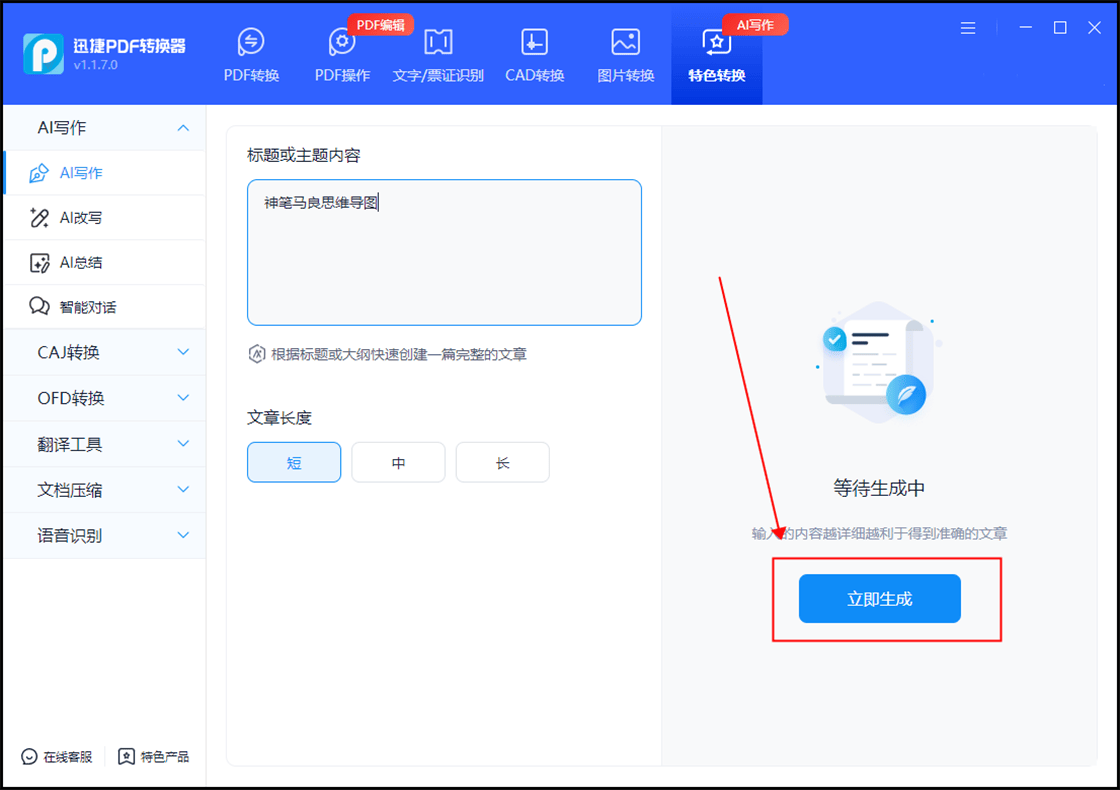The height and width of the screenshot is (790, 1120).
Task: Click the AI总结 sparkle icon
Action: (x=39, y=263)
